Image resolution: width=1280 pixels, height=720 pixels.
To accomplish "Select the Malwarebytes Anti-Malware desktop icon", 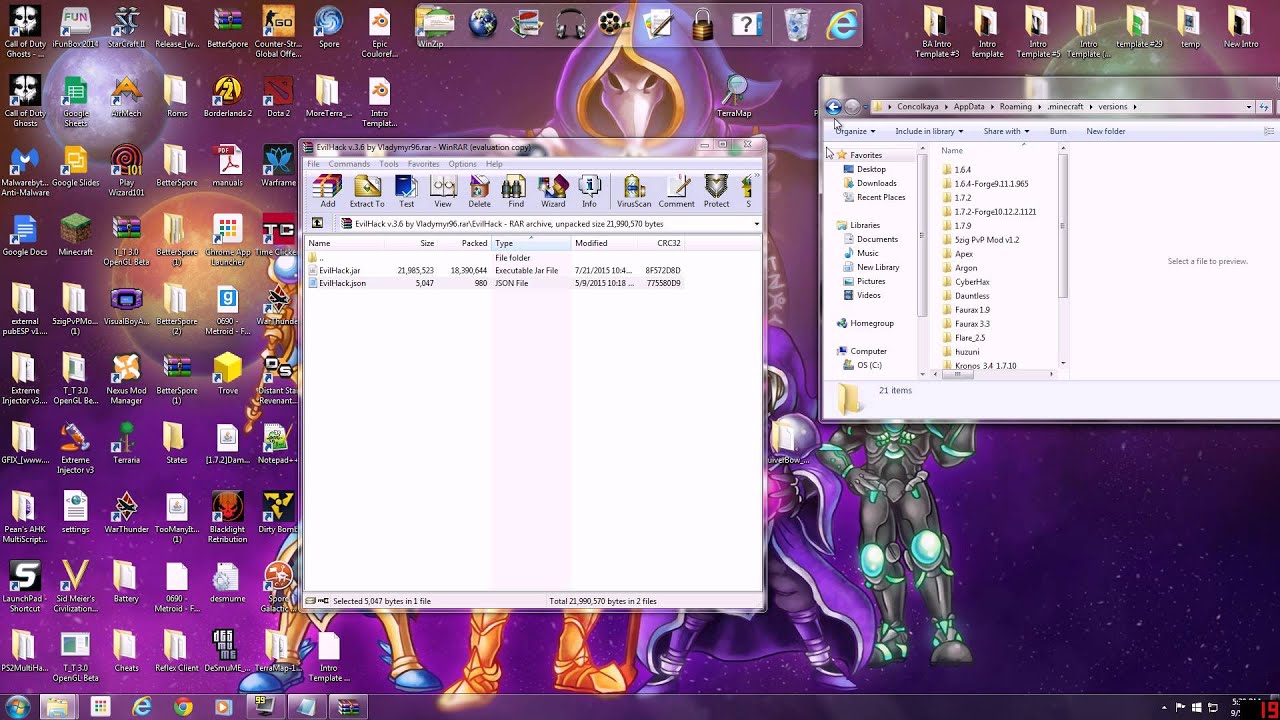I will [x=25, y=170].
